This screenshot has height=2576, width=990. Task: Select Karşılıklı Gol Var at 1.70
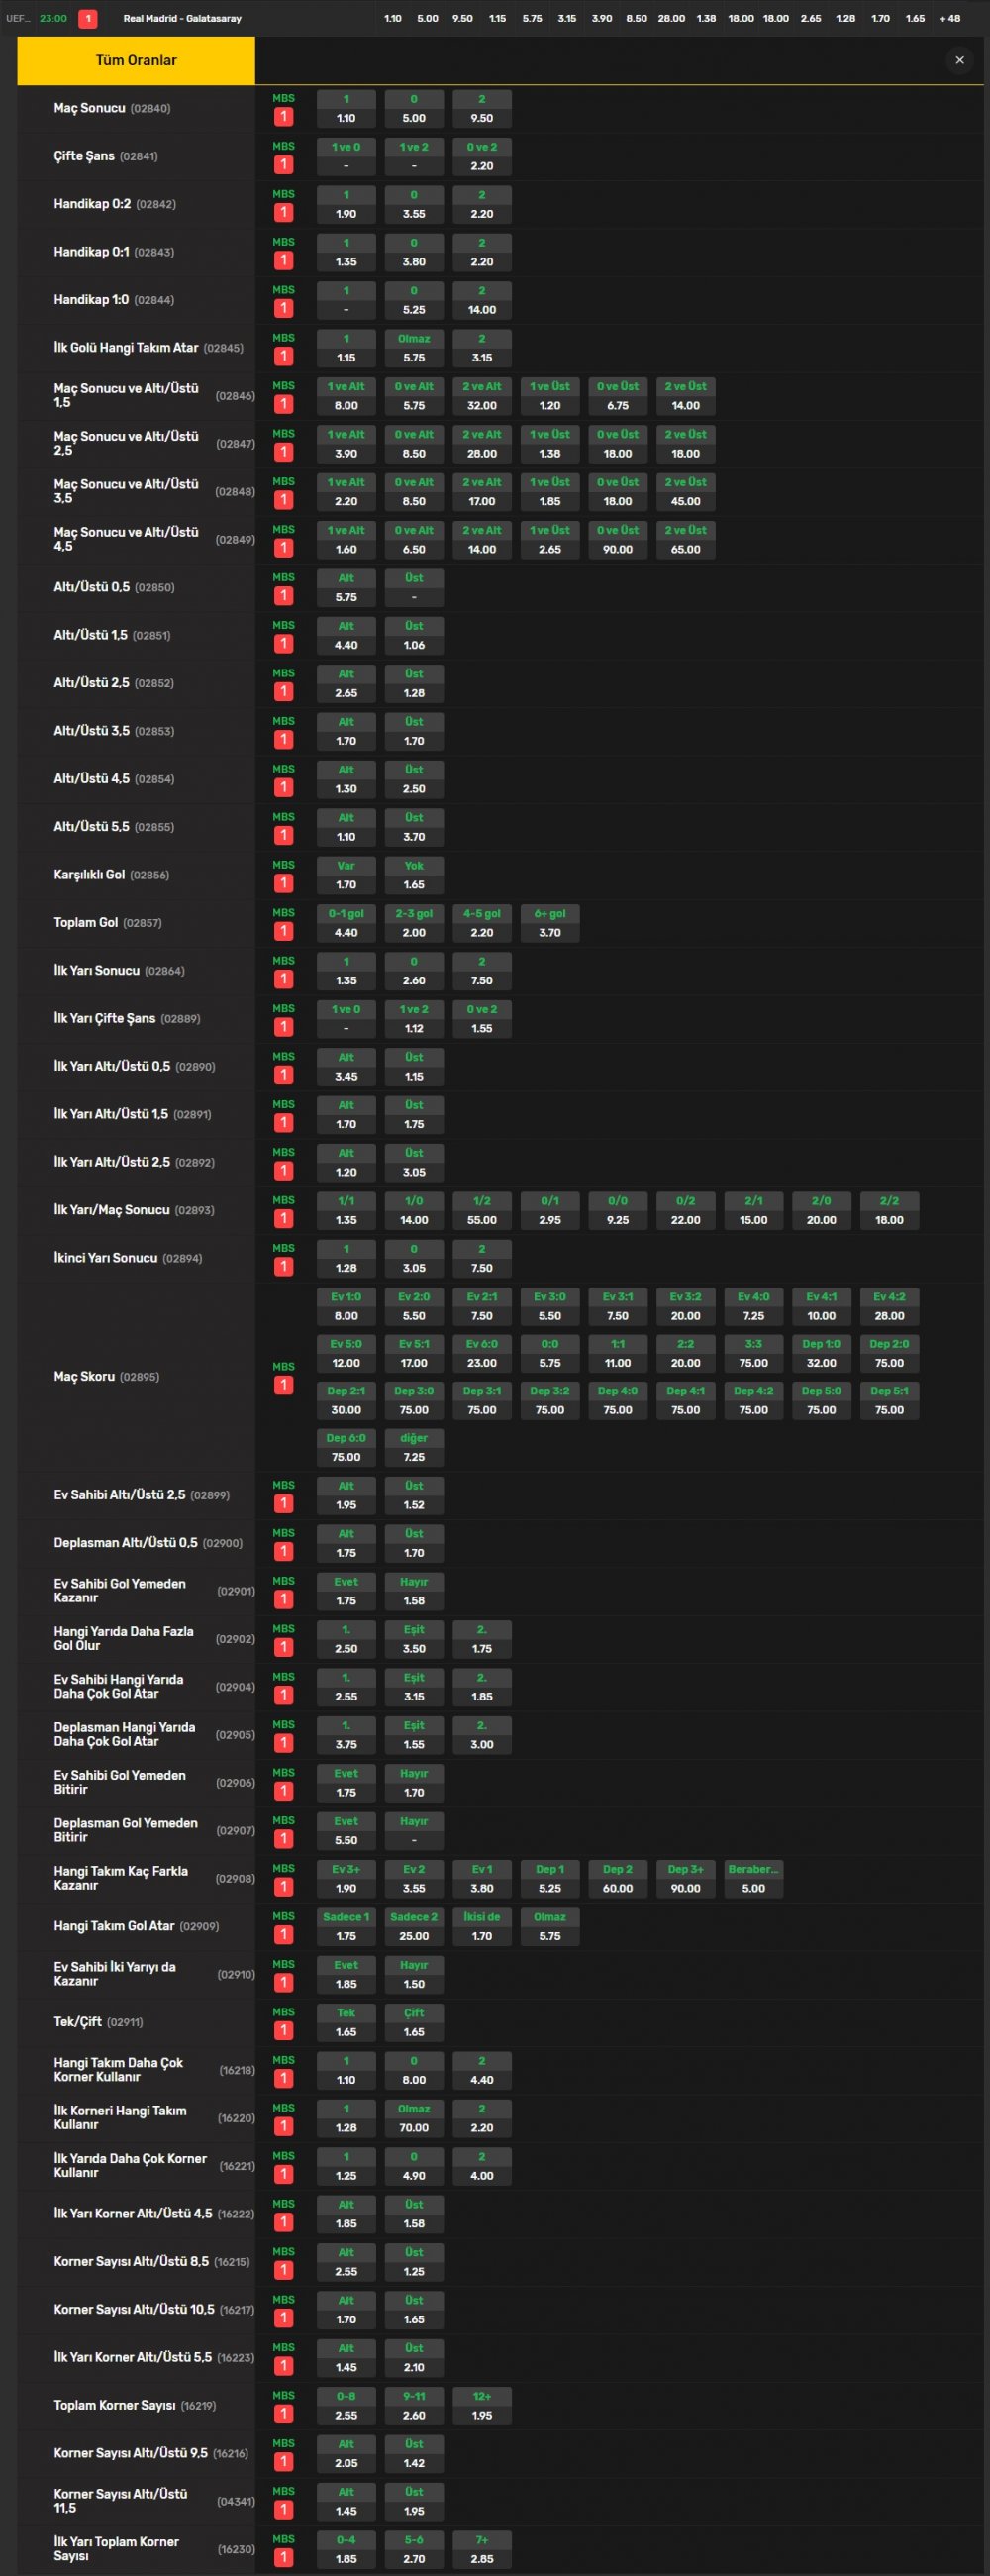pyautogui.click(x=346, y=875)
